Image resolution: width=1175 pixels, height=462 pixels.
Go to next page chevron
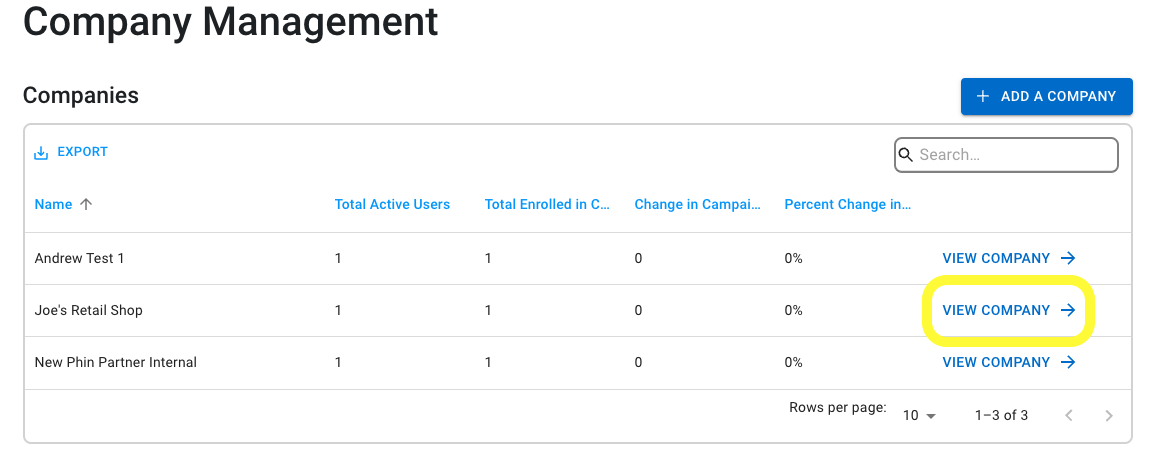1109,416
